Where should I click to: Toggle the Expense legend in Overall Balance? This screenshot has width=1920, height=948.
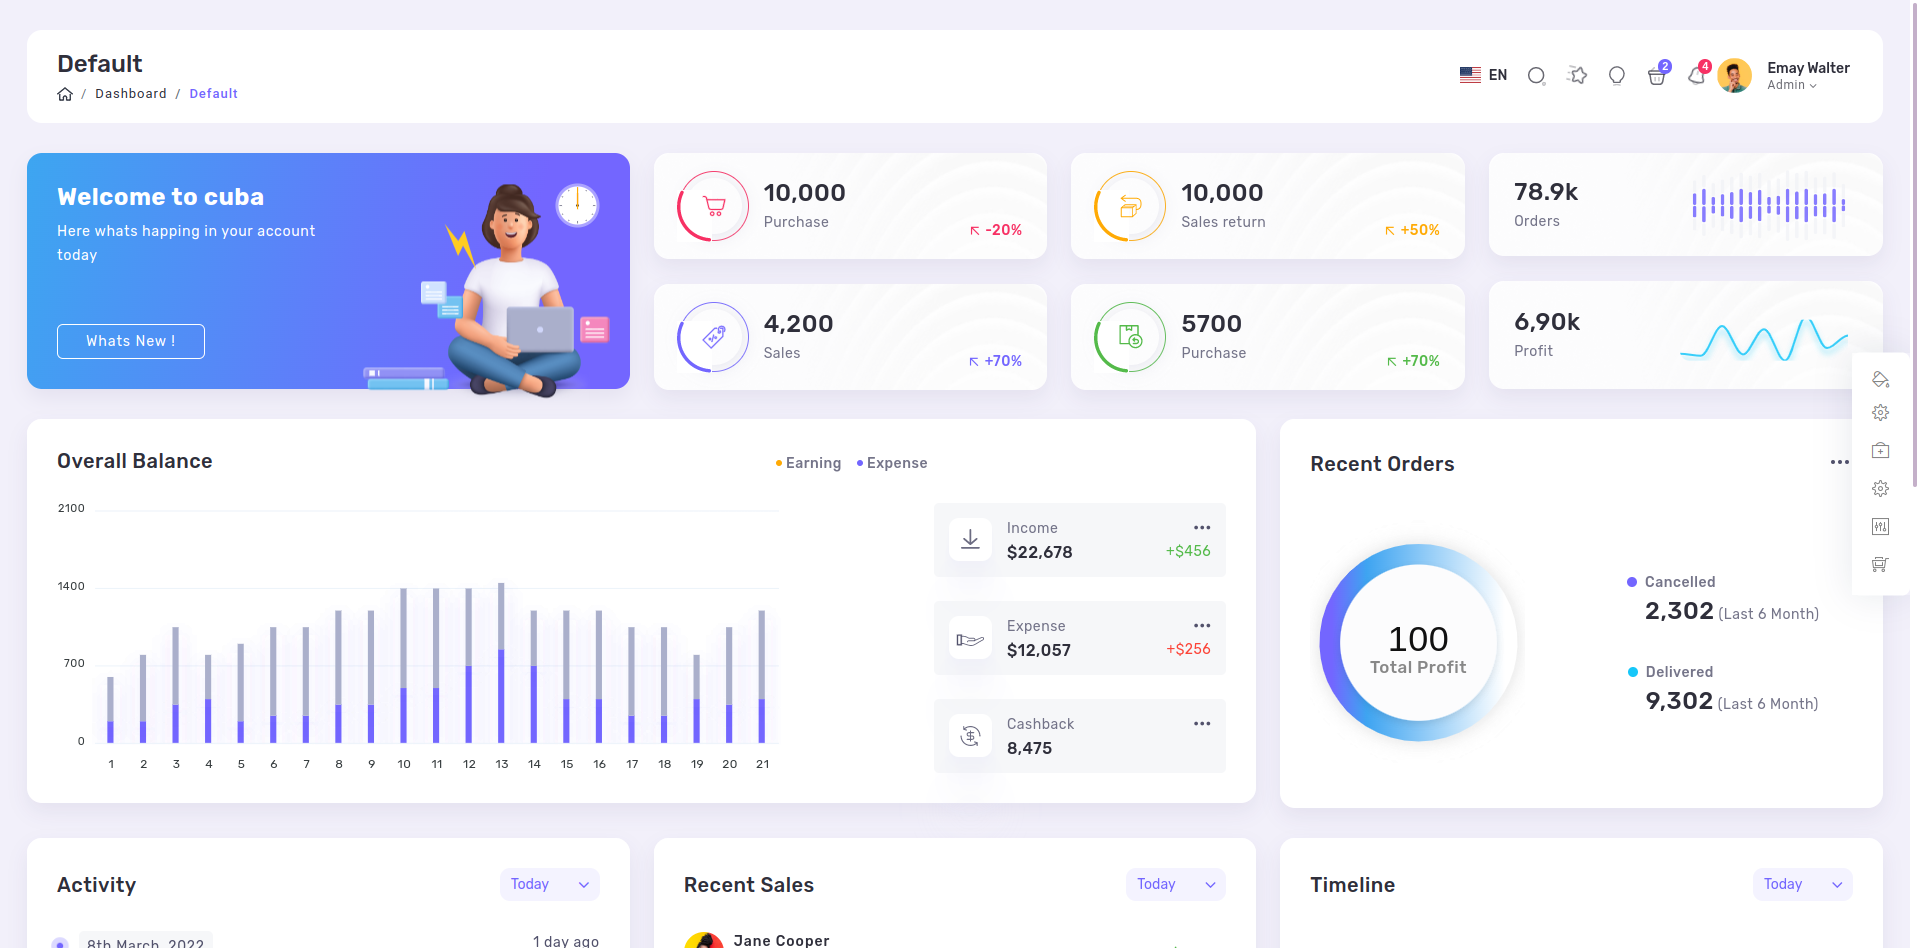pos(891,462)
